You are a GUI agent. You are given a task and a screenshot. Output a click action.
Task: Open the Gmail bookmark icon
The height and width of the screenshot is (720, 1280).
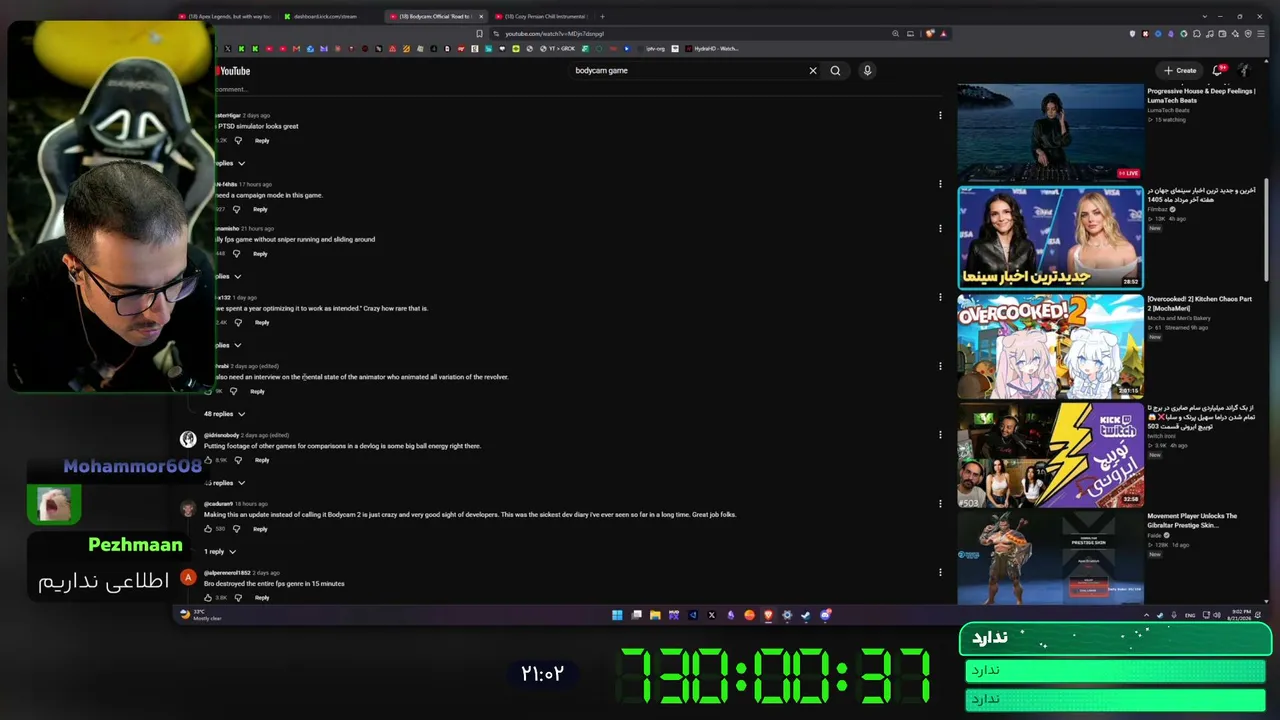click(x=296, y=48)
